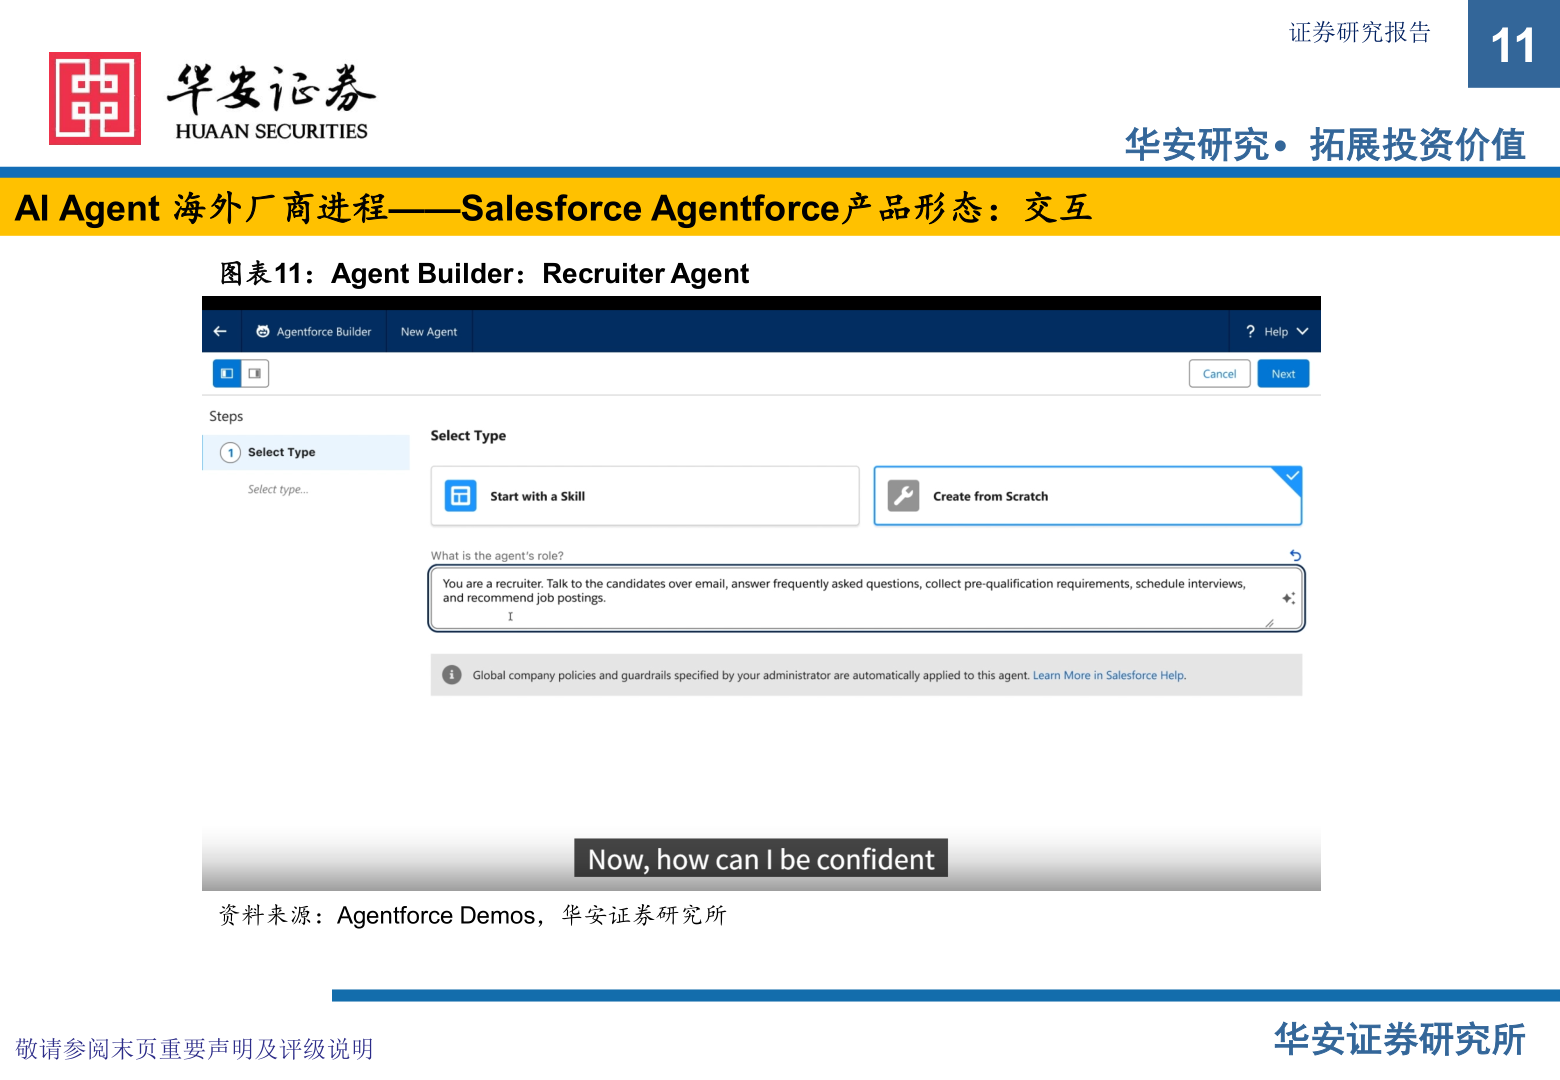
Task: Click the sparkle AI assist icon in role field
Action: tap(1288, 598)
